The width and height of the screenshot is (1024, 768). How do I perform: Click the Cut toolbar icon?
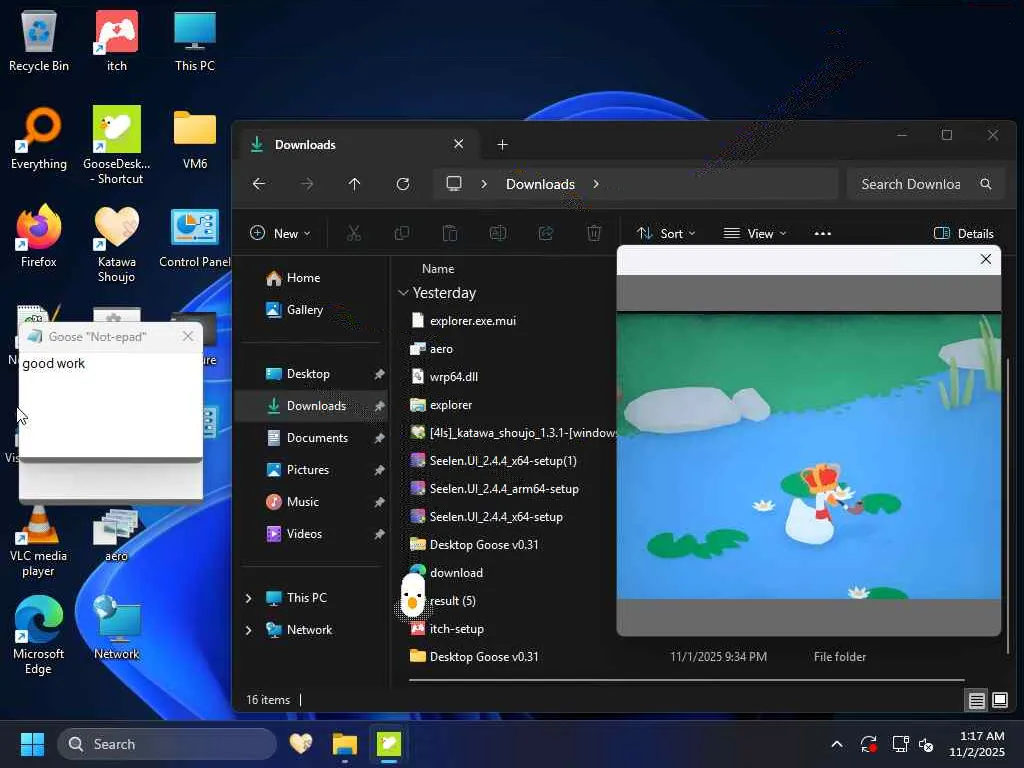(x=354, y=233)
